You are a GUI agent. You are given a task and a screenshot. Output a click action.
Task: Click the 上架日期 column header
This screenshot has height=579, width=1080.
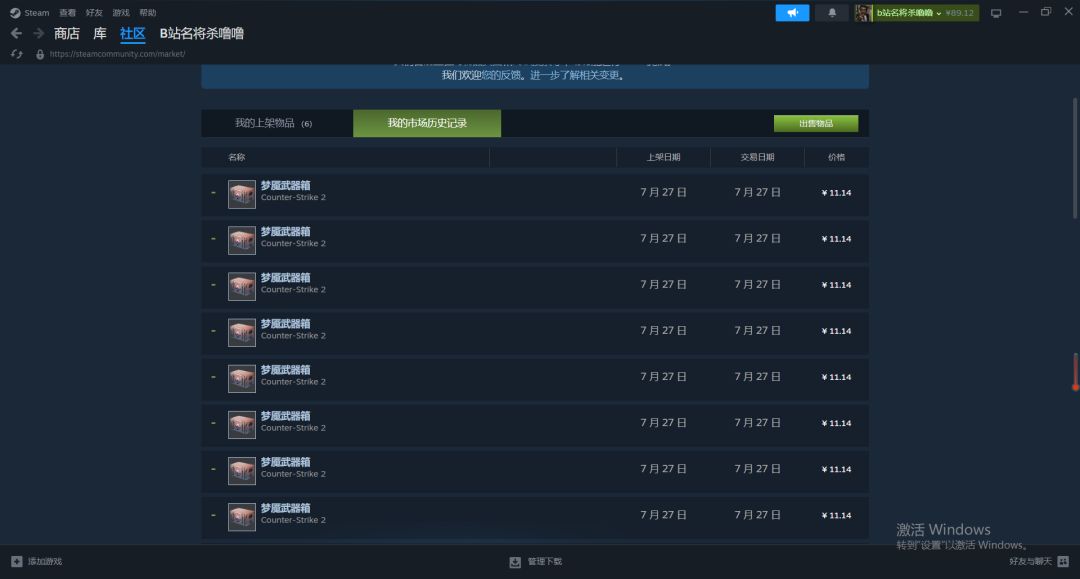[663, 157]
